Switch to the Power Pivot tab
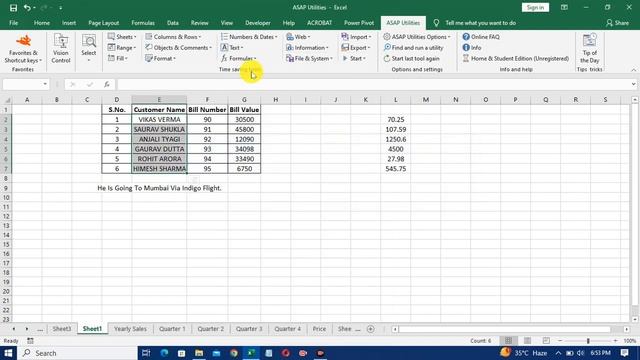Screen dimensions: 640x360 (359, 23)
